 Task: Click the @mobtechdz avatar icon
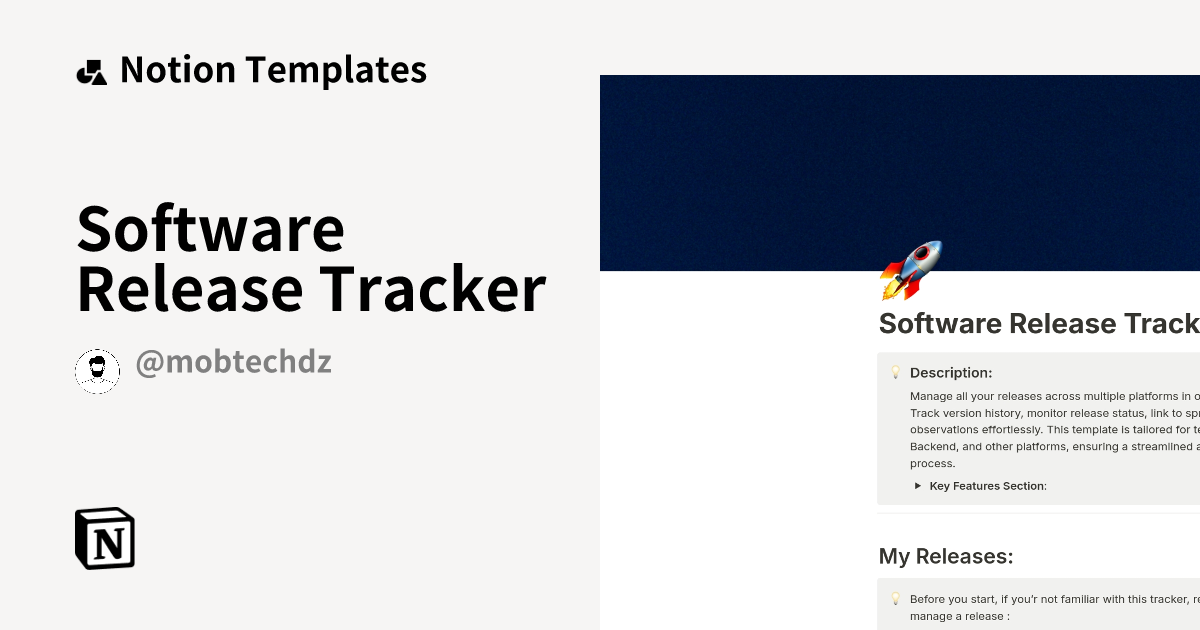point(97,370)
